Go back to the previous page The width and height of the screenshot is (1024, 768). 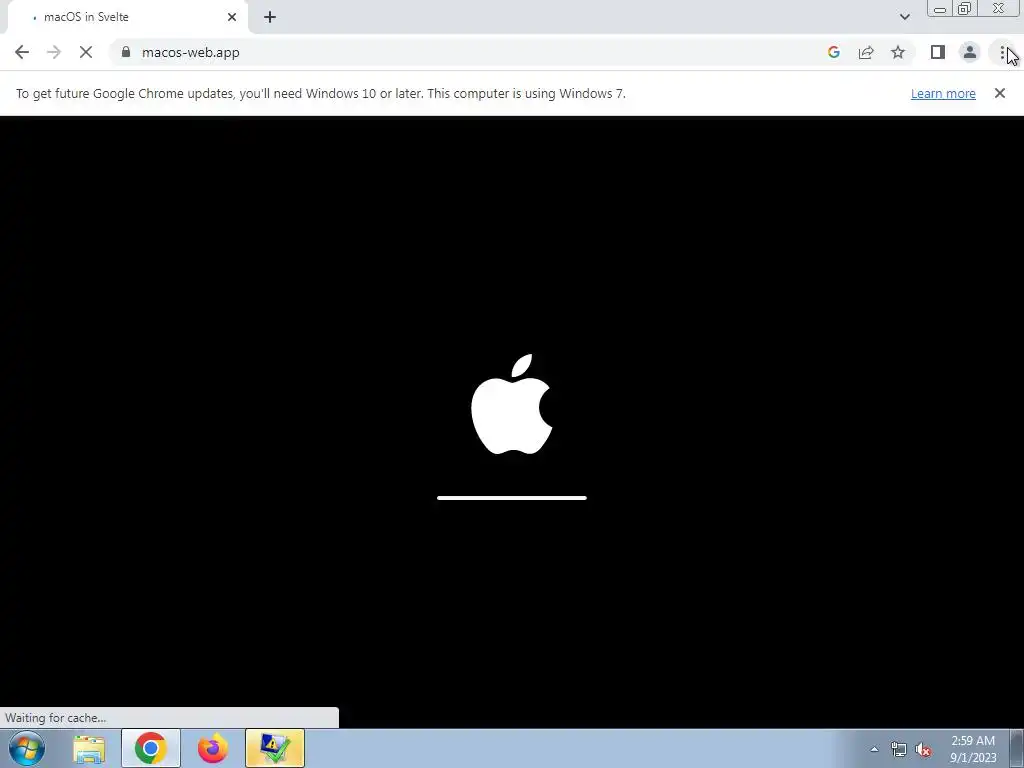22,52
